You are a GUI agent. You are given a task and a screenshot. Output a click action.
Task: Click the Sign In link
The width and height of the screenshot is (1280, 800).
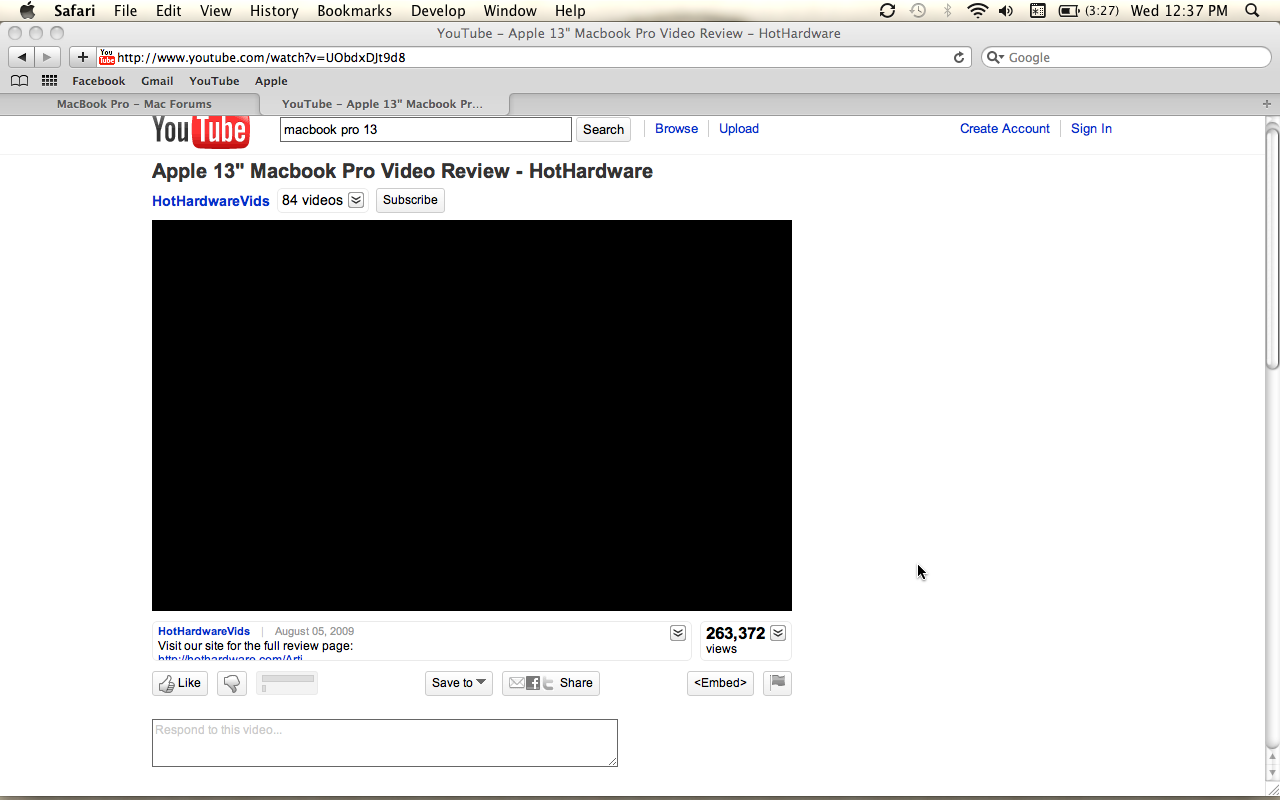1091,128
